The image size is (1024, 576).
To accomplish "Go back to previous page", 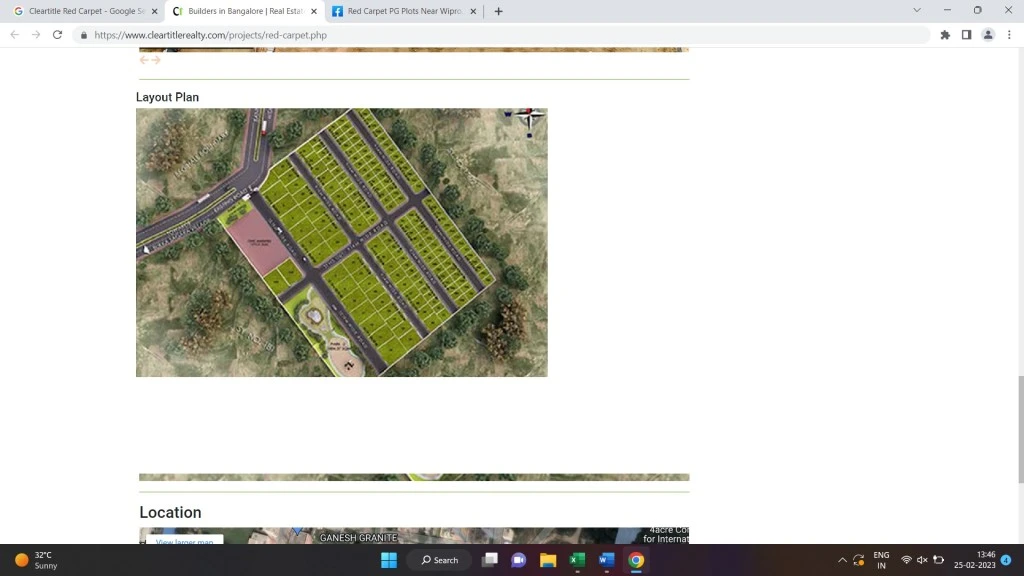I will (x=14, y=35).
